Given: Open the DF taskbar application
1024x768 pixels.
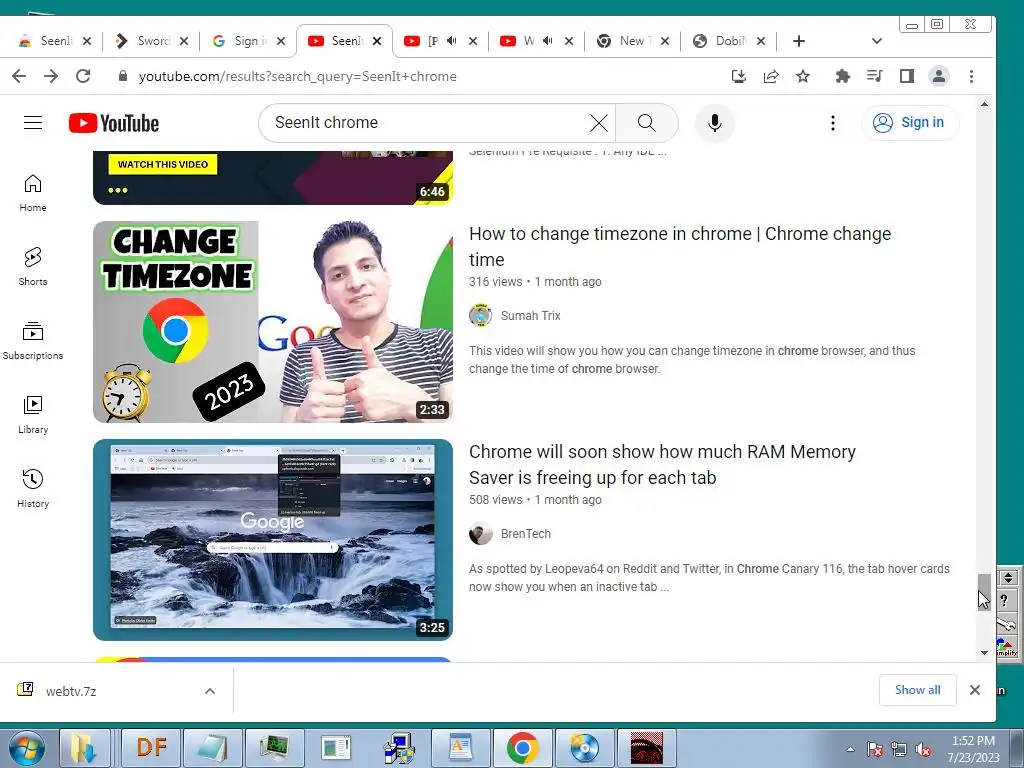Looking at the screenshot, I should click(152, 747).
